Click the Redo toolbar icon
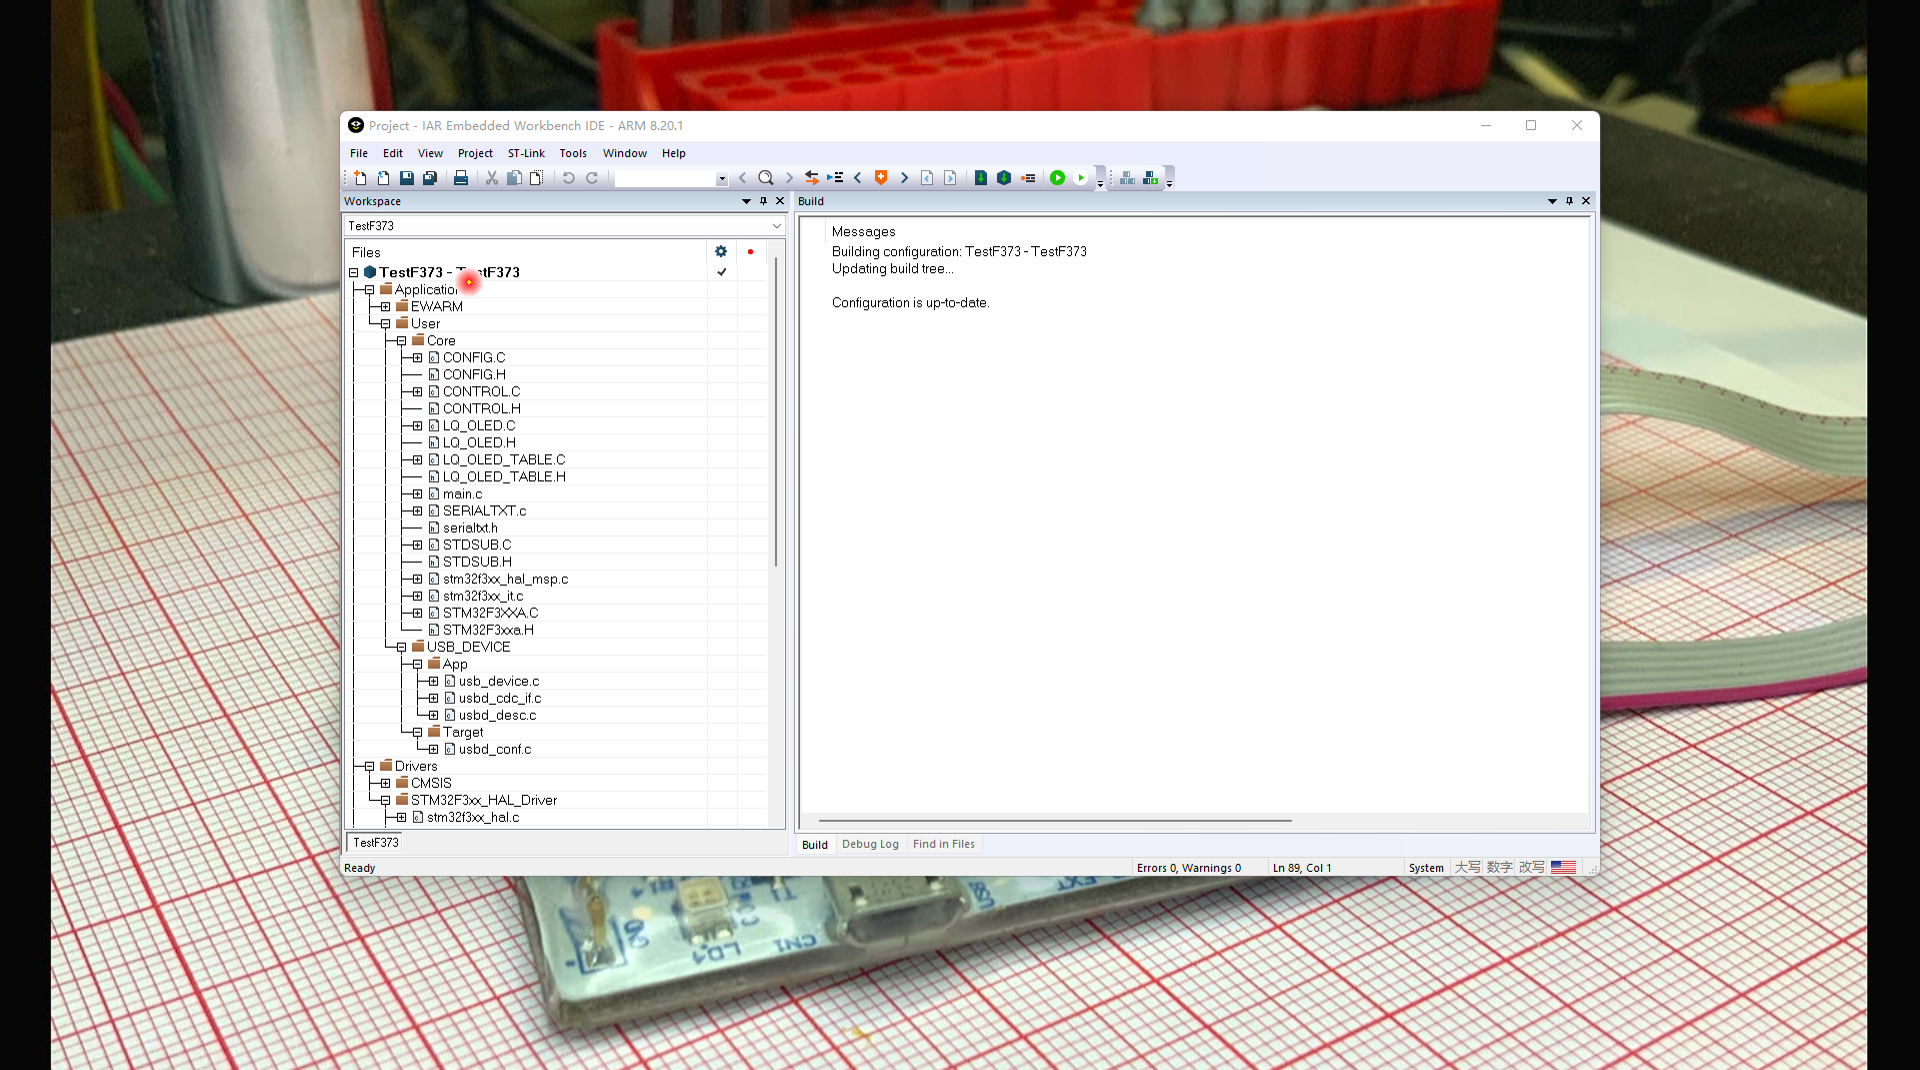Image resolution: width=1920 pixels, height=1070 pixels. (592, 178)
